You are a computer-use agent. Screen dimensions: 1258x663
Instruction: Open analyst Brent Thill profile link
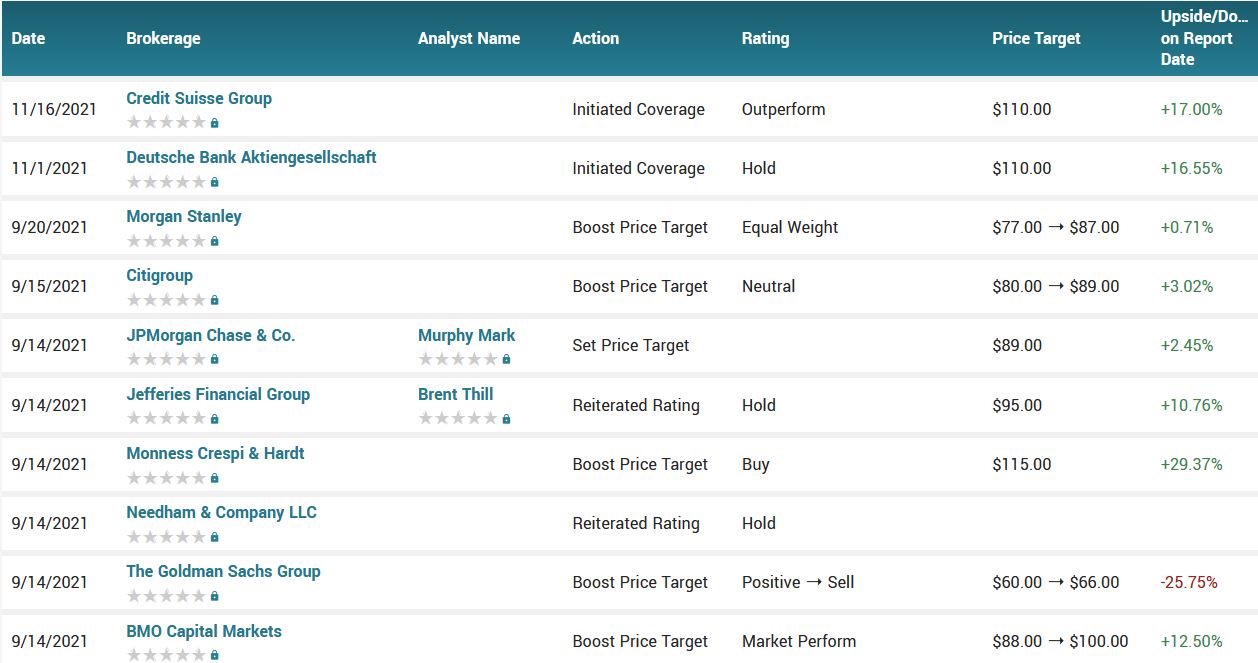(x=456, y=394)
